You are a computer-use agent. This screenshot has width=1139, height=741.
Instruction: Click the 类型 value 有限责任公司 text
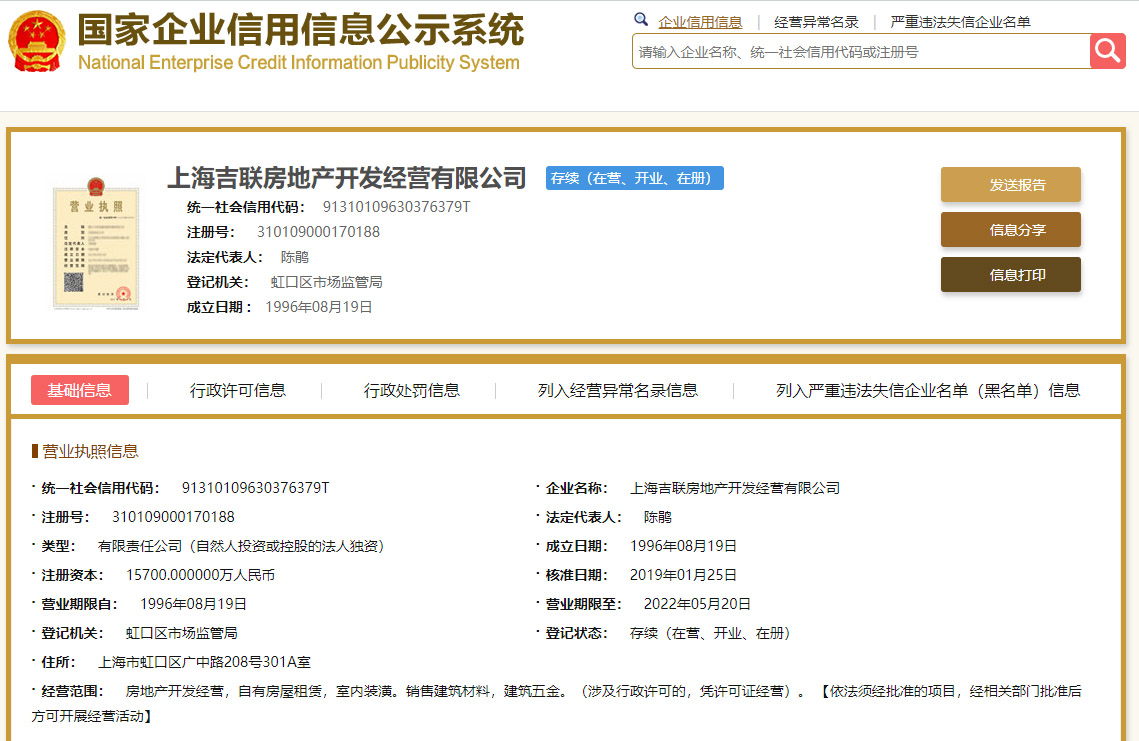[241, 546]
